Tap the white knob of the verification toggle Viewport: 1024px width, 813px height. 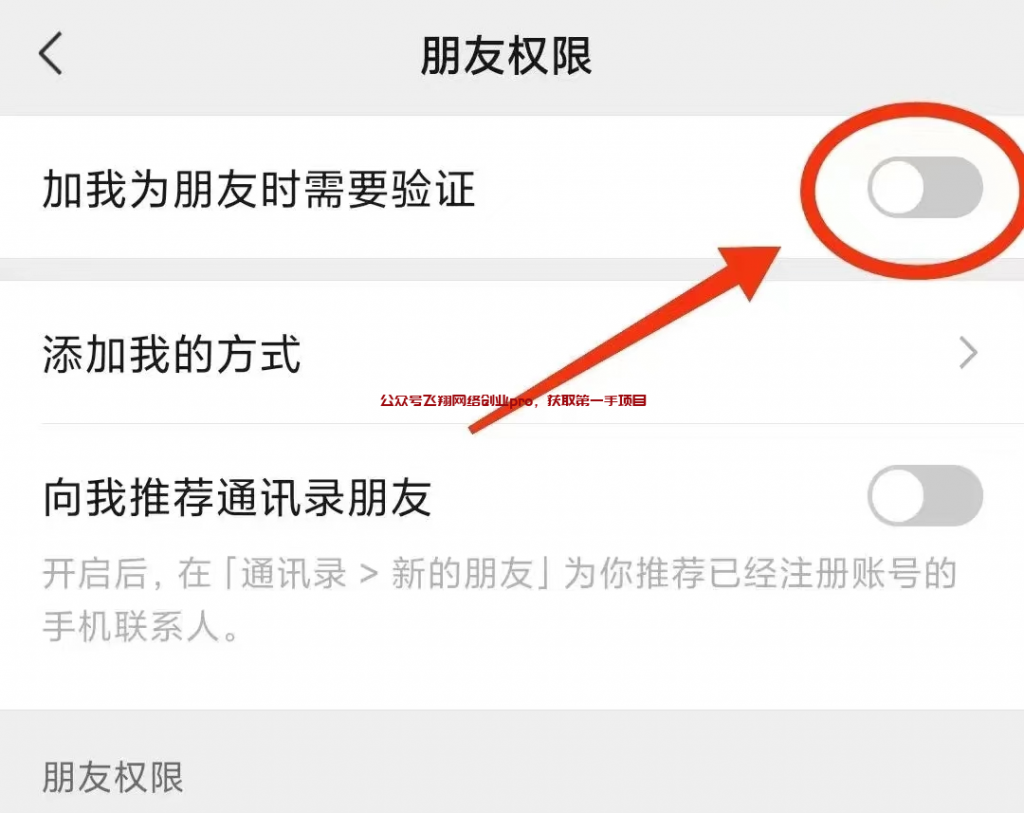pos(898,187)
